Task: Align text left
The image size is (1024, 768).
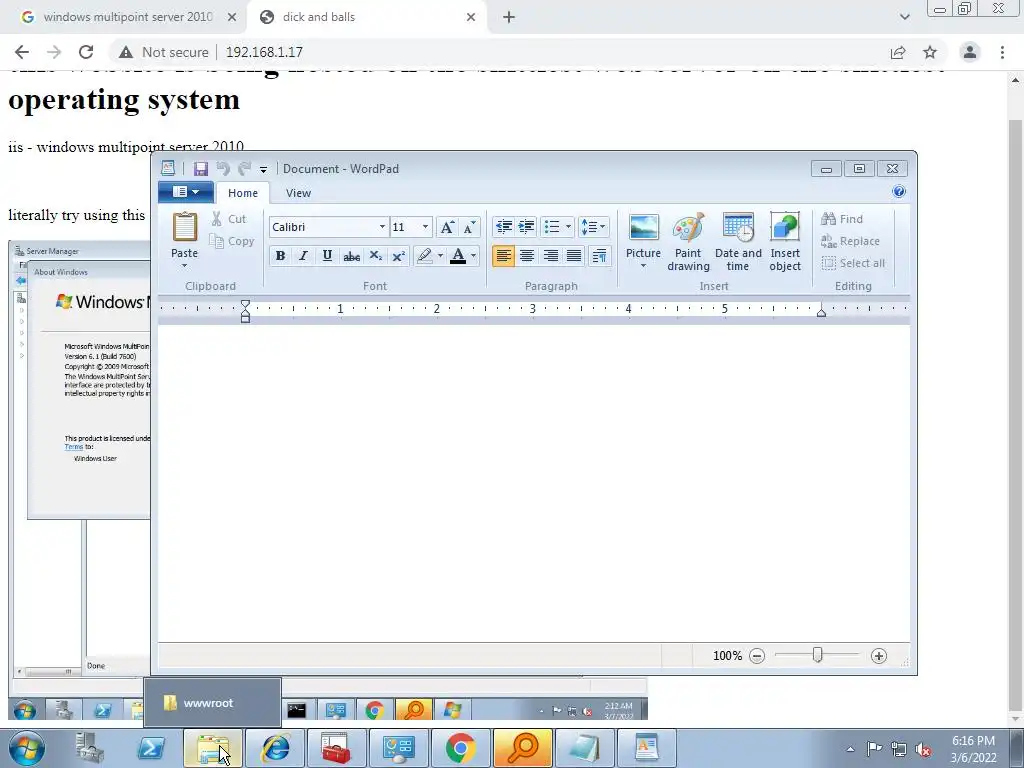Action: 504,256
